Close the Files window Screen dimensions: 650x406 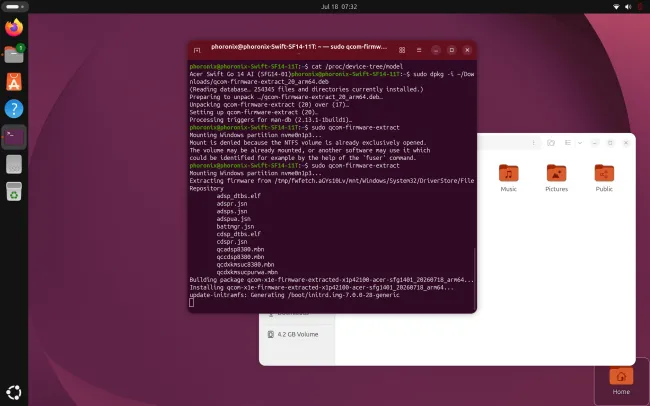pos(626,143)
